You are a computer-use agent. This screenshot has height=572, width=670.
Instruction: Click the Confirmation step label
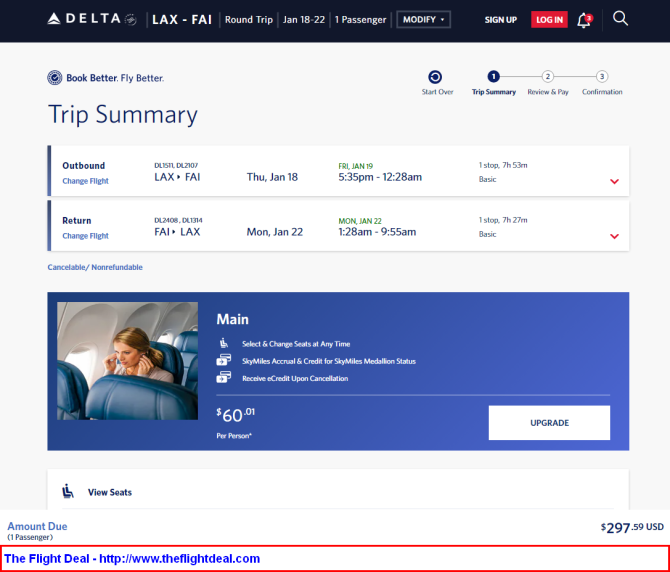[x=602, y=92]
